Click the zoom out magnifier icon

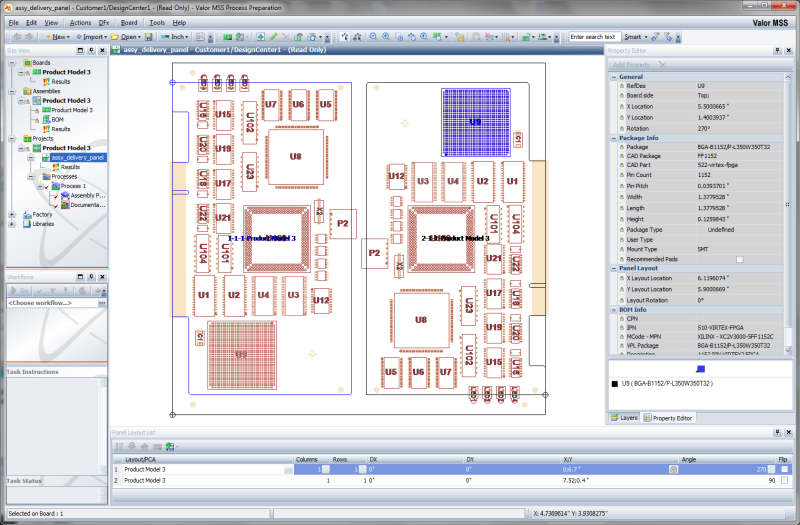pos(373,37)
